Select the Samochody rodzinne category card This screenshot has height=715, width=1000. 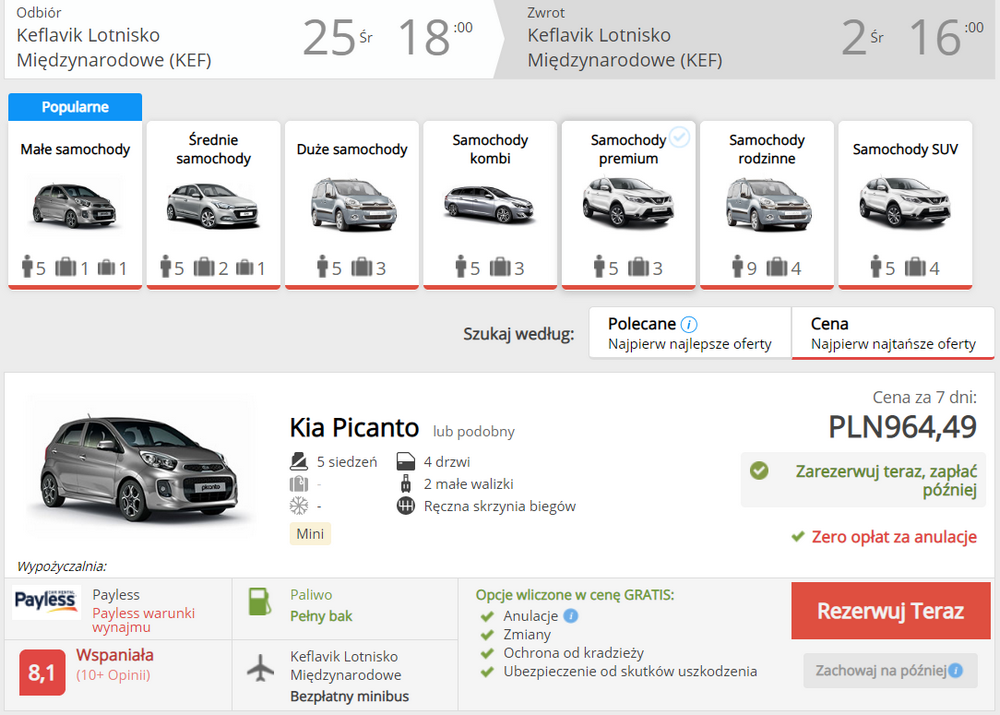pyautogui.click(x=767, y=205)
